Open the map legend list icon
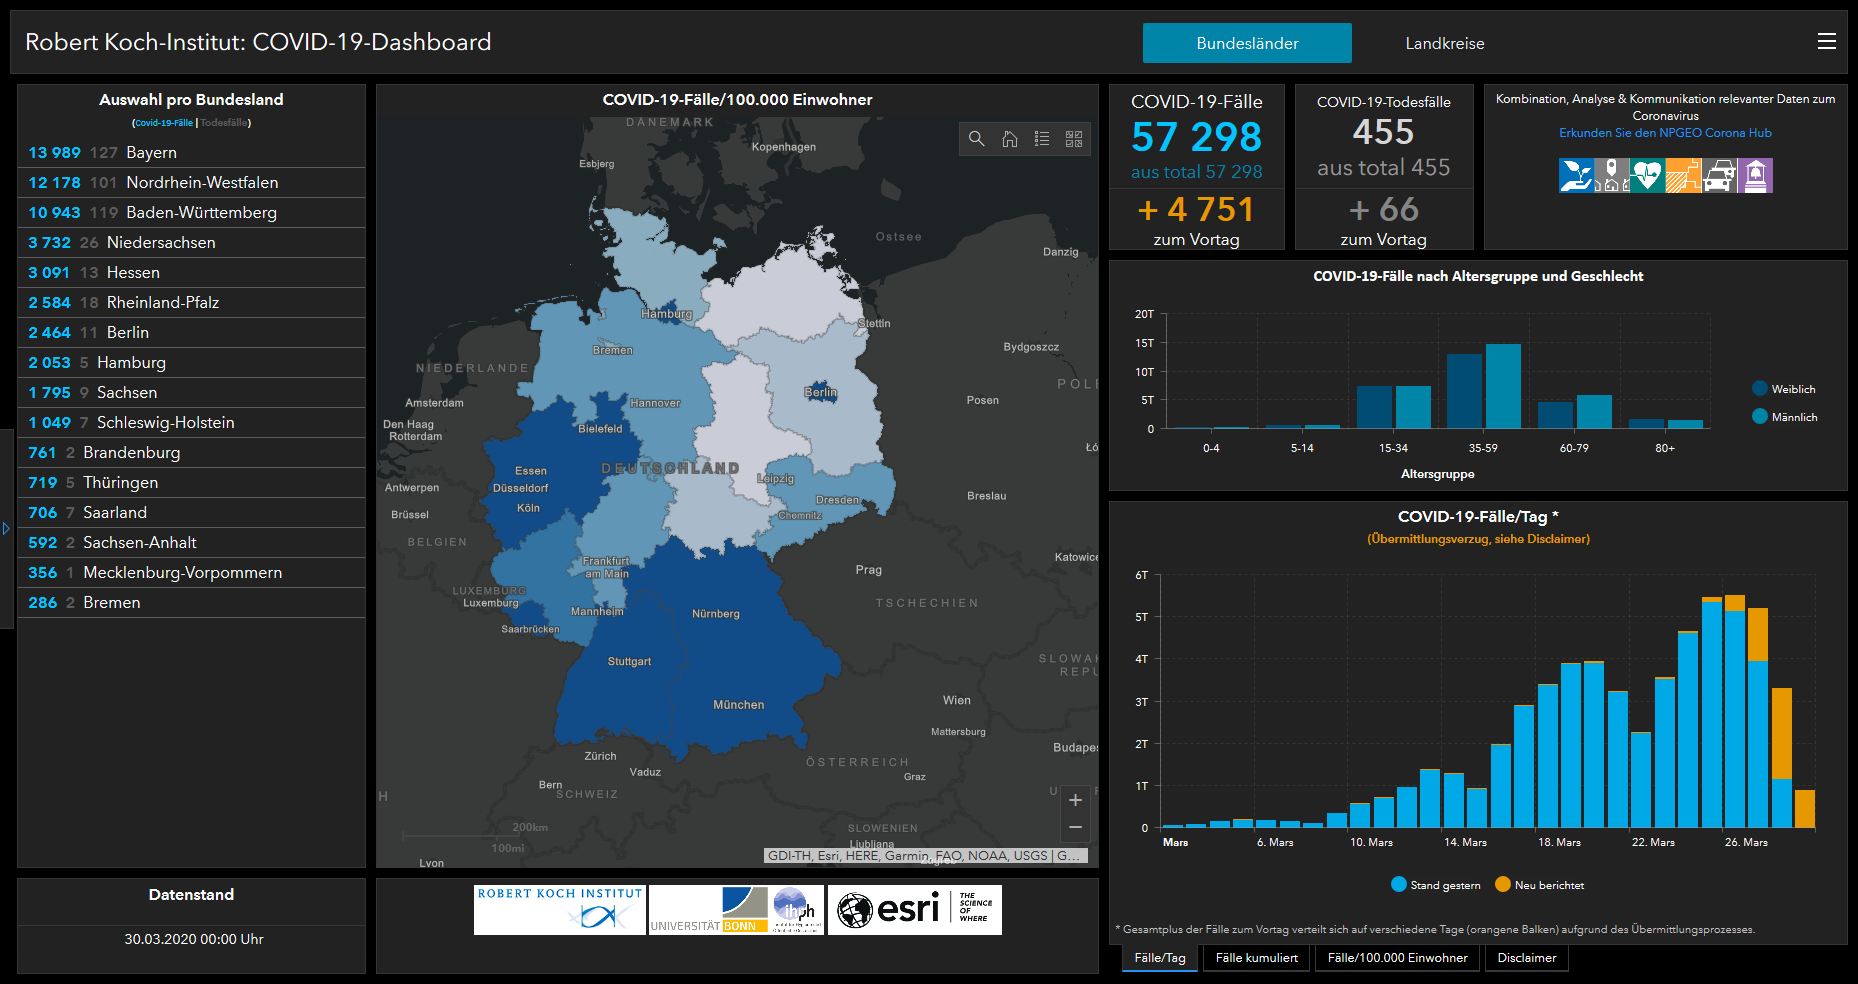The width and height of the screenshot is (1858, 984). click(1042, 139)
